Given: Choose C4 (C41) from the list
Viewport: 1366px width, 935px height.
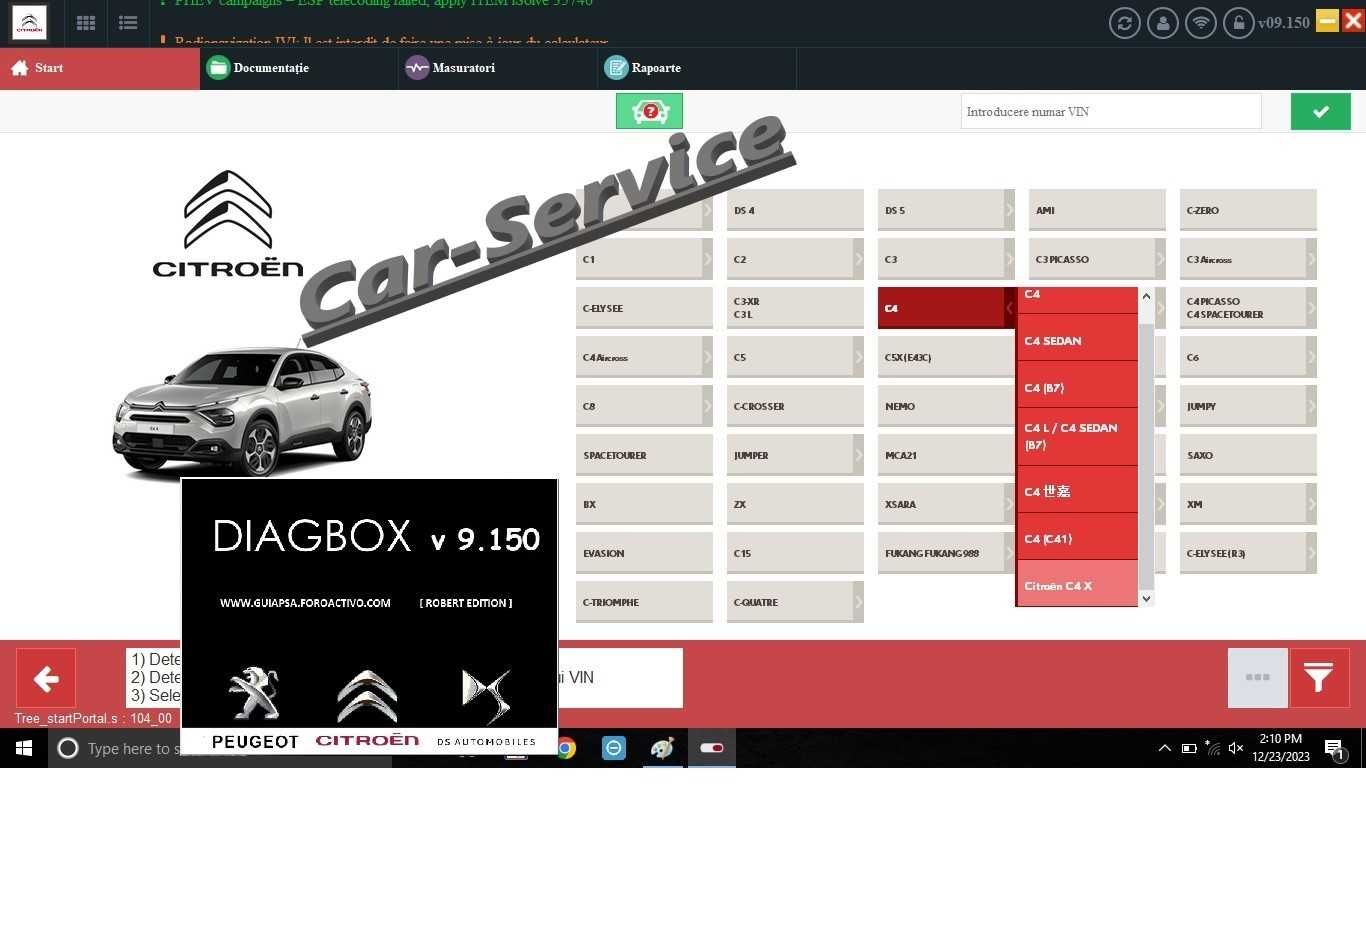Looking at the screenshot, I should pos(1077,538).
